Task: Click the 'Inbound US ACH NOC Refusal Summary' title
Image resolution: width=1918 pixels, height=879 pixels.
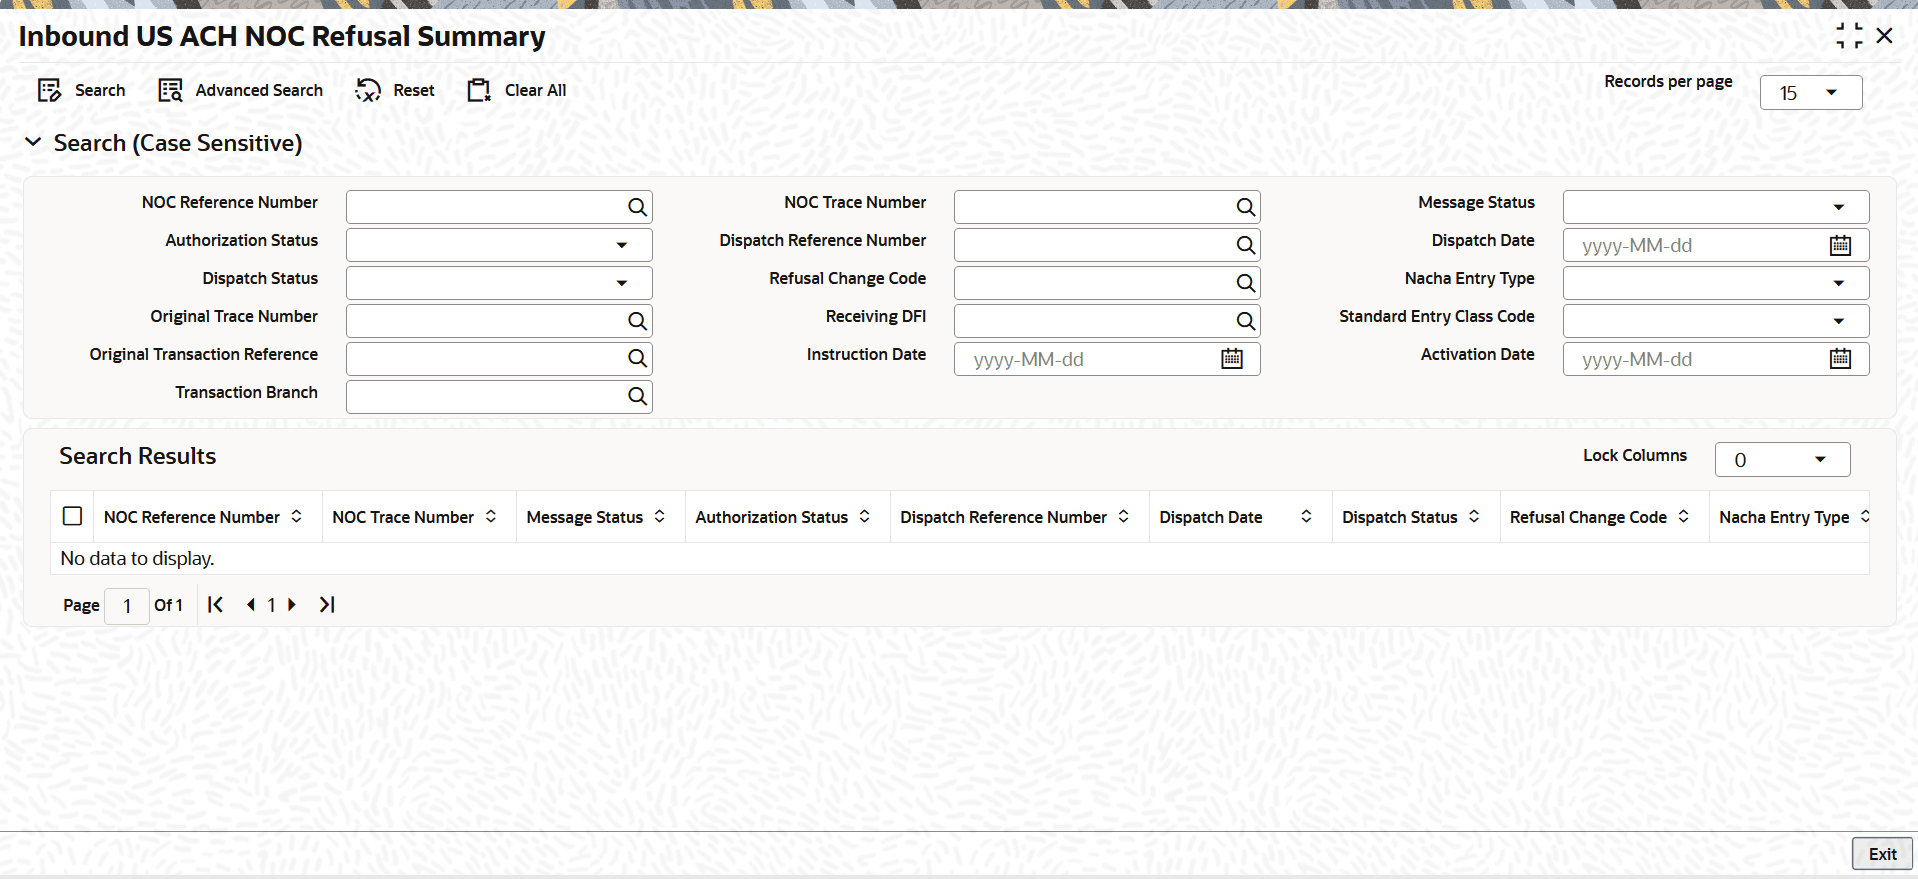Action: (282, 37)
